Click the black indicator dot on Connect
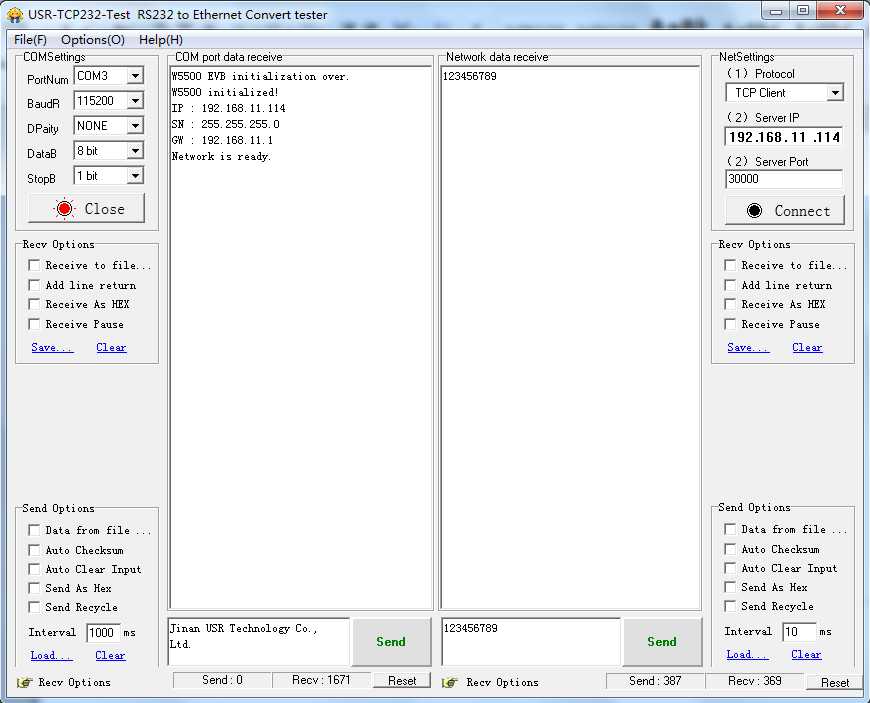The width and height of the screenshot is (870, 703). click(754, 210)
